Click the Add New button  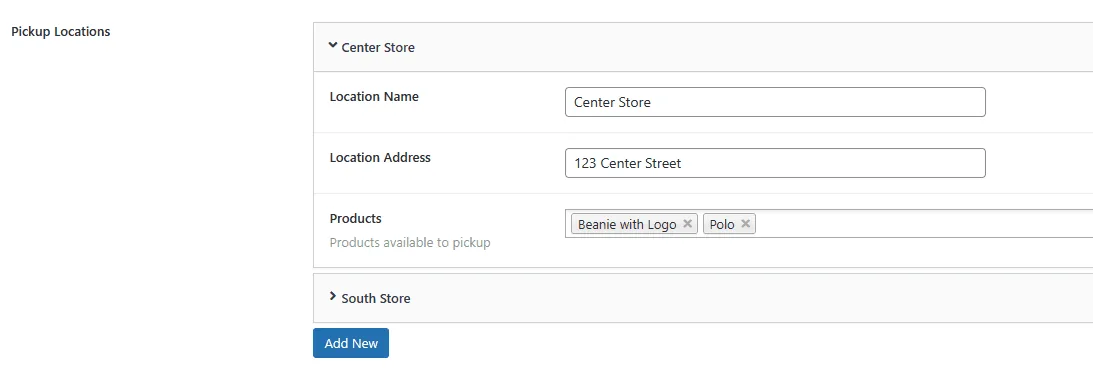click(x=351, y=343)
